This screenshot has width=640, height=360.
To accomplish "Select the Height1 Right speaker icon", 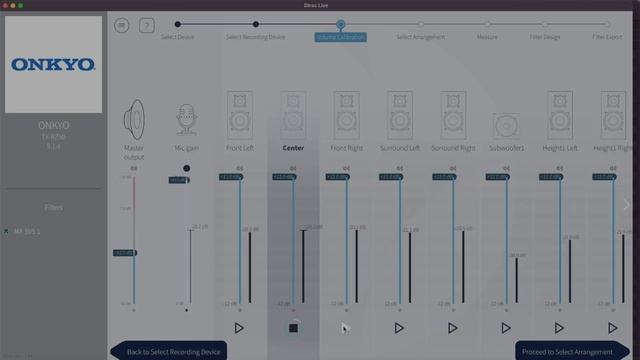I will 613,116.
